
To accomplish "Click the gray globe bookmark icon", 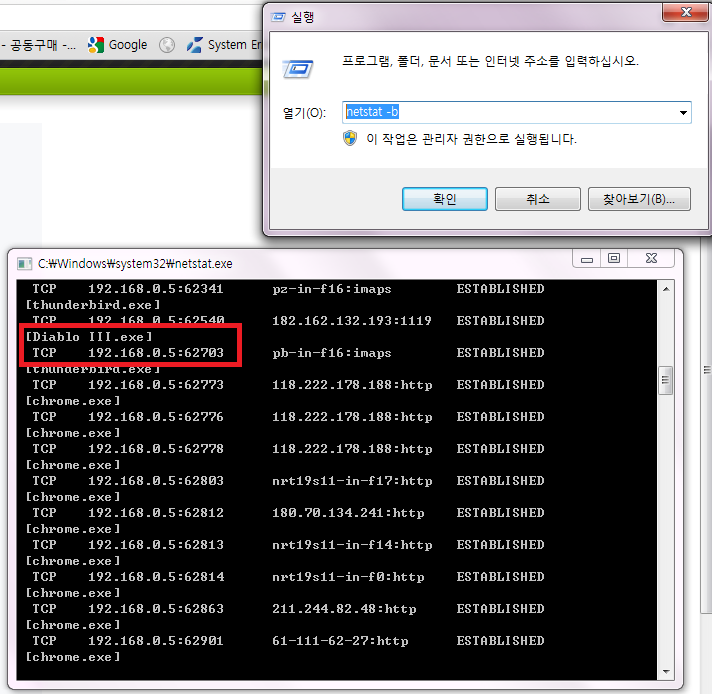I will (167, 45).
